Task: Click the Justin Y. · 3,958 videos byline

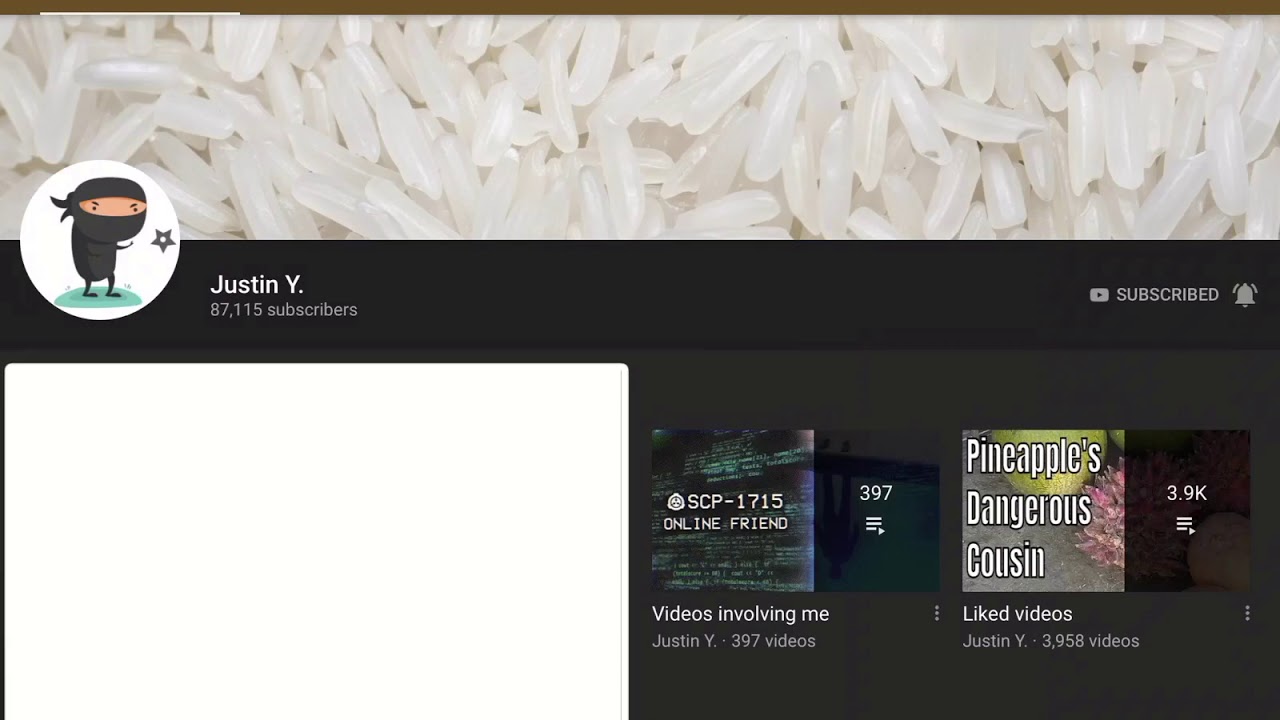Action: coord(1050,641)
